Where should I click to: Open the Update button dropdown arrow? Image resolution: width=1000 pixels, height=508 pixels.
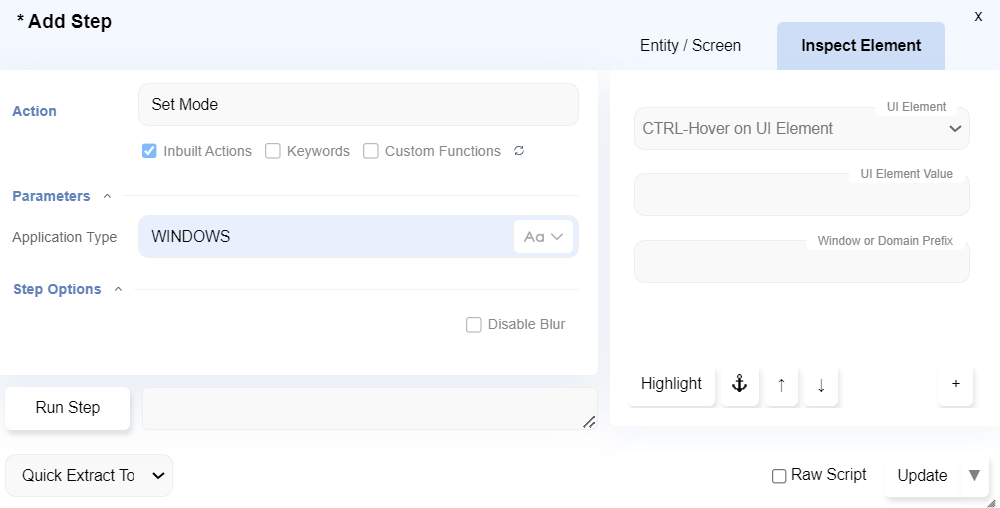point(974,475)
